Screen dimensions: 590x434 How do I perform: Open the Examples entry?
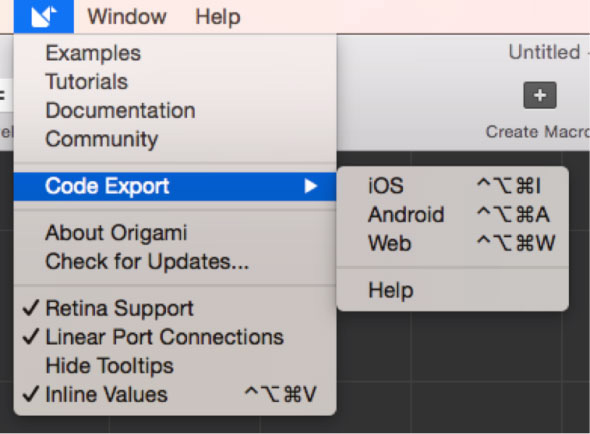pyautogui.click(x=175, y=53)
